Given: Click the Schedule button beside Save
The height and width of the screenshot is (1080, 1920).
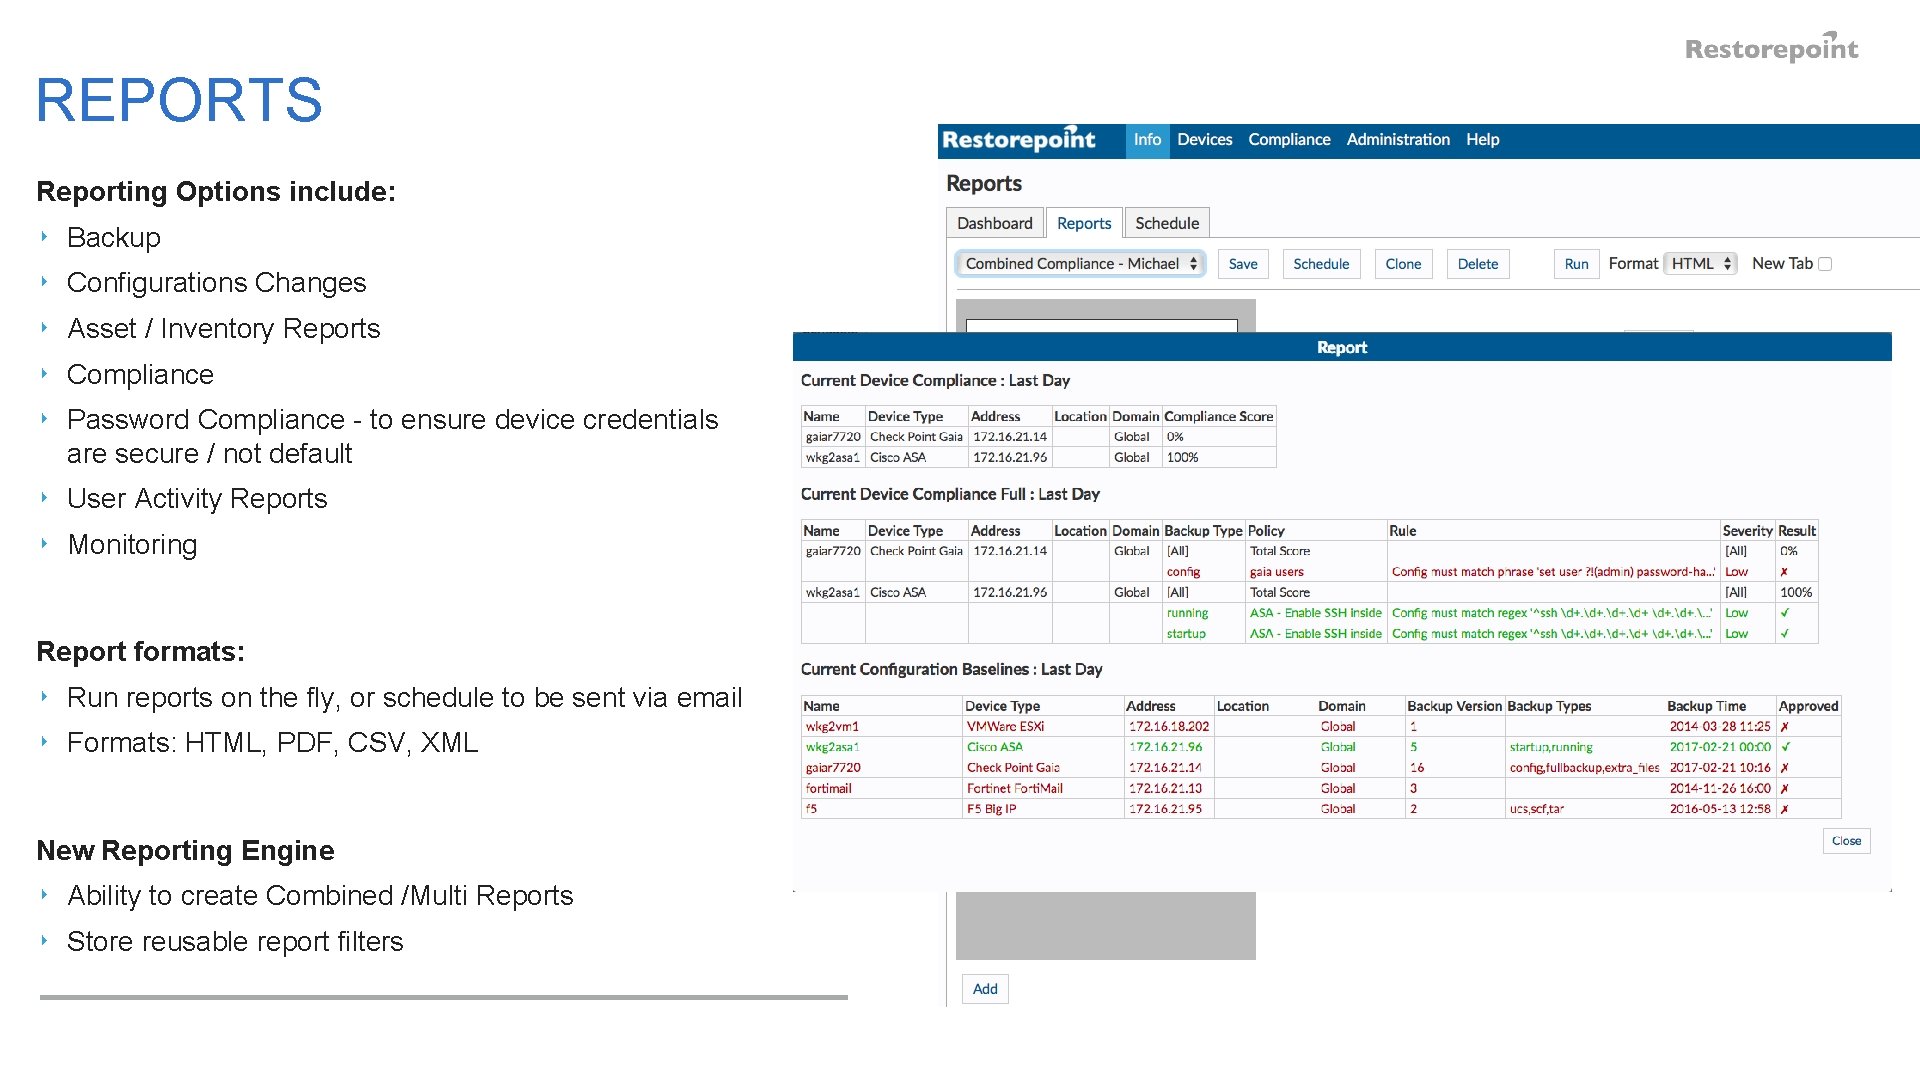Looking at the screenshot, I should click(1320, 264).
